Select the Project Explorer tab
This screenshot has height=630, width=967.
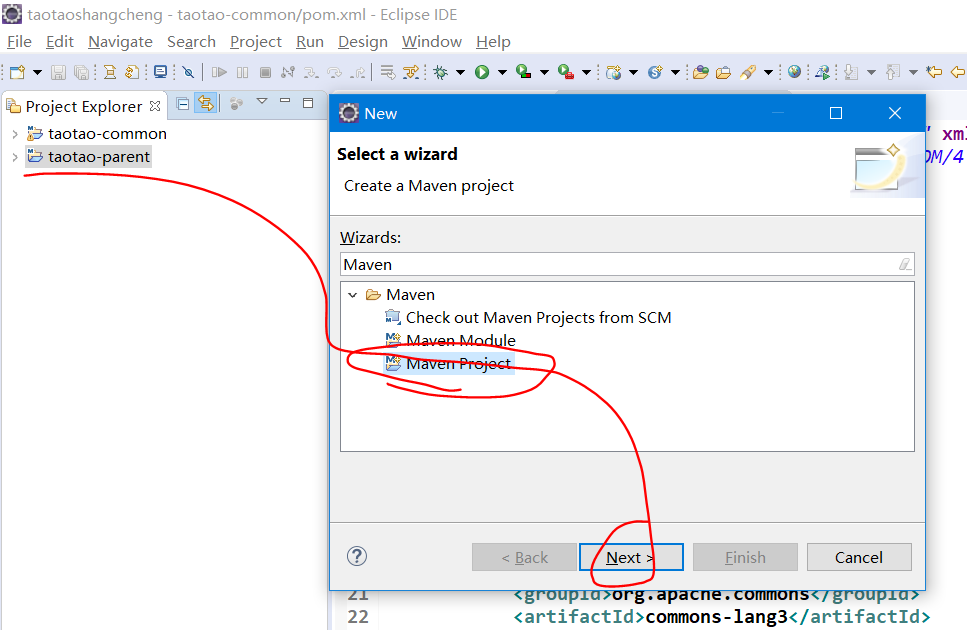83,107
